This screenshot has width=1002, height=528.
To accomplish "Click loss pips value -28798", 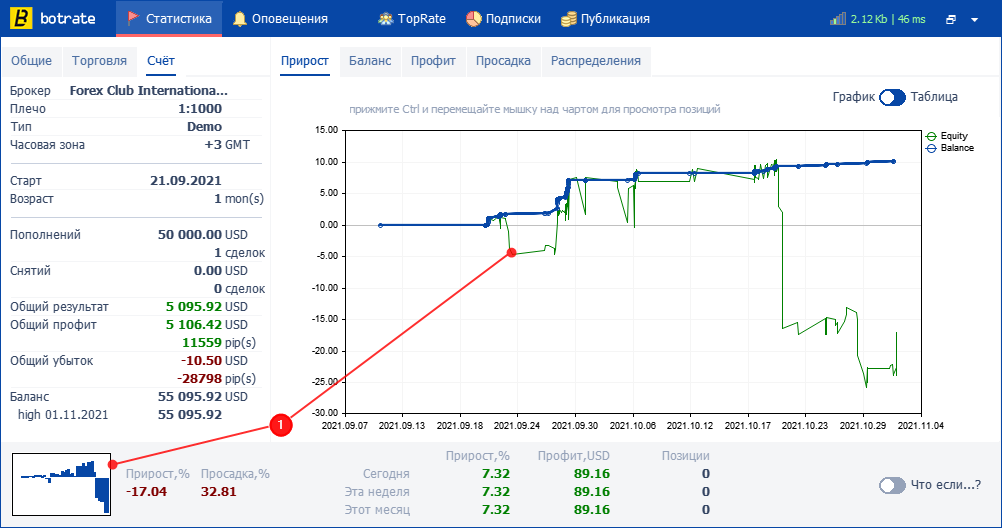I will pyautogui.click(x=199, y=378).
